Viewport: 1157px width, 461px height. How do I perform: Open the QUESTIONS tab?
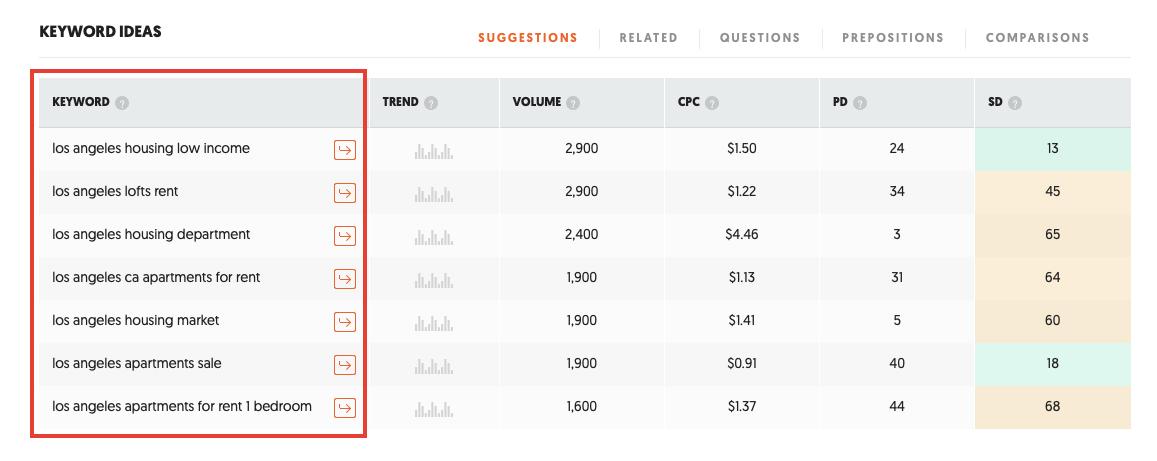tap(760, 38)
